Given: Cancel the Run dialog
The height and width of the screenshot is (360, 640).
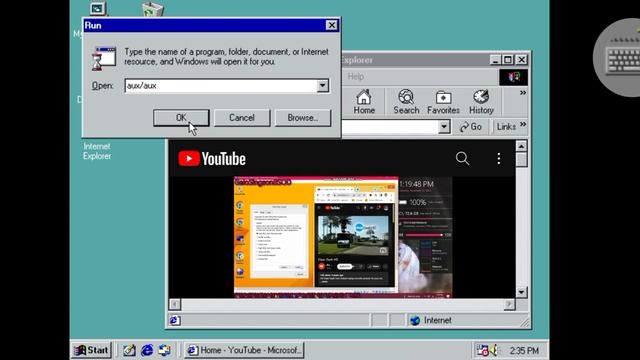Looking at the screenshot, I should [x=242, y=118].
